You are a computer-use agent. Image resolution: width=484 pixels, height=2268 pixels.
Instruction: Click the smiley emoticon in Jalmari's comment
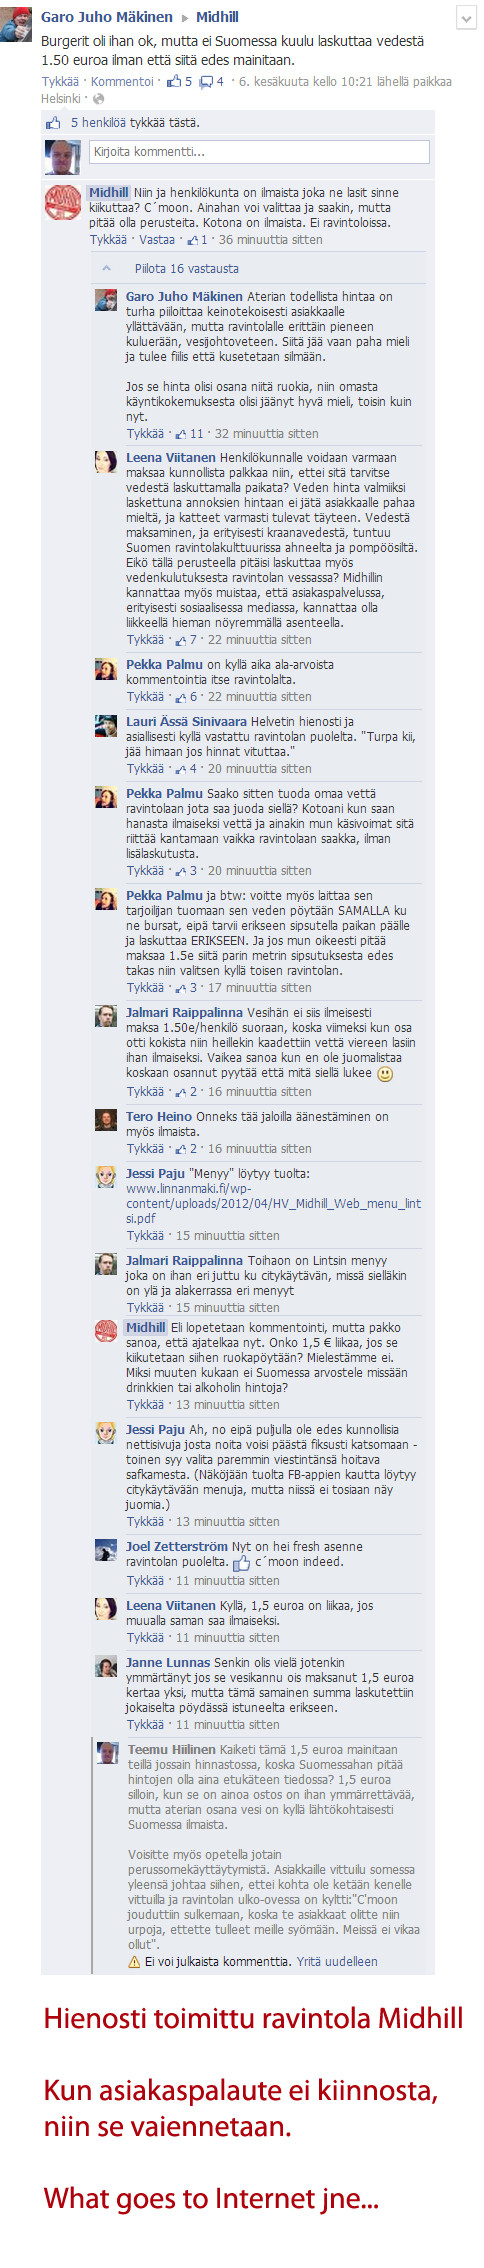click(x=385, y=1074)
